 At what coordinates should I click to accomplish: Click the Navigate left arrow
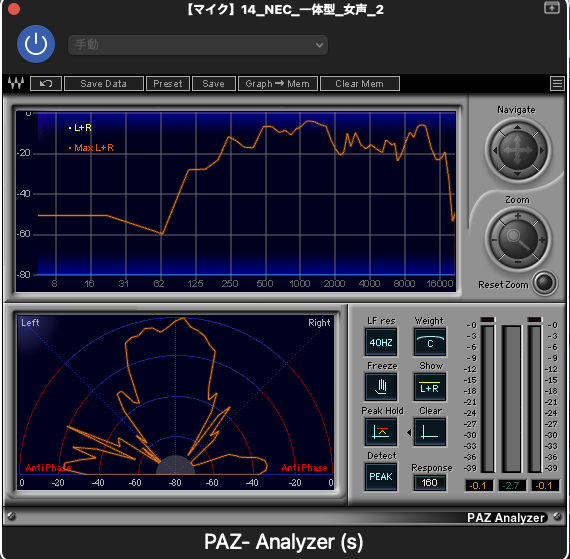pos(494,150)
